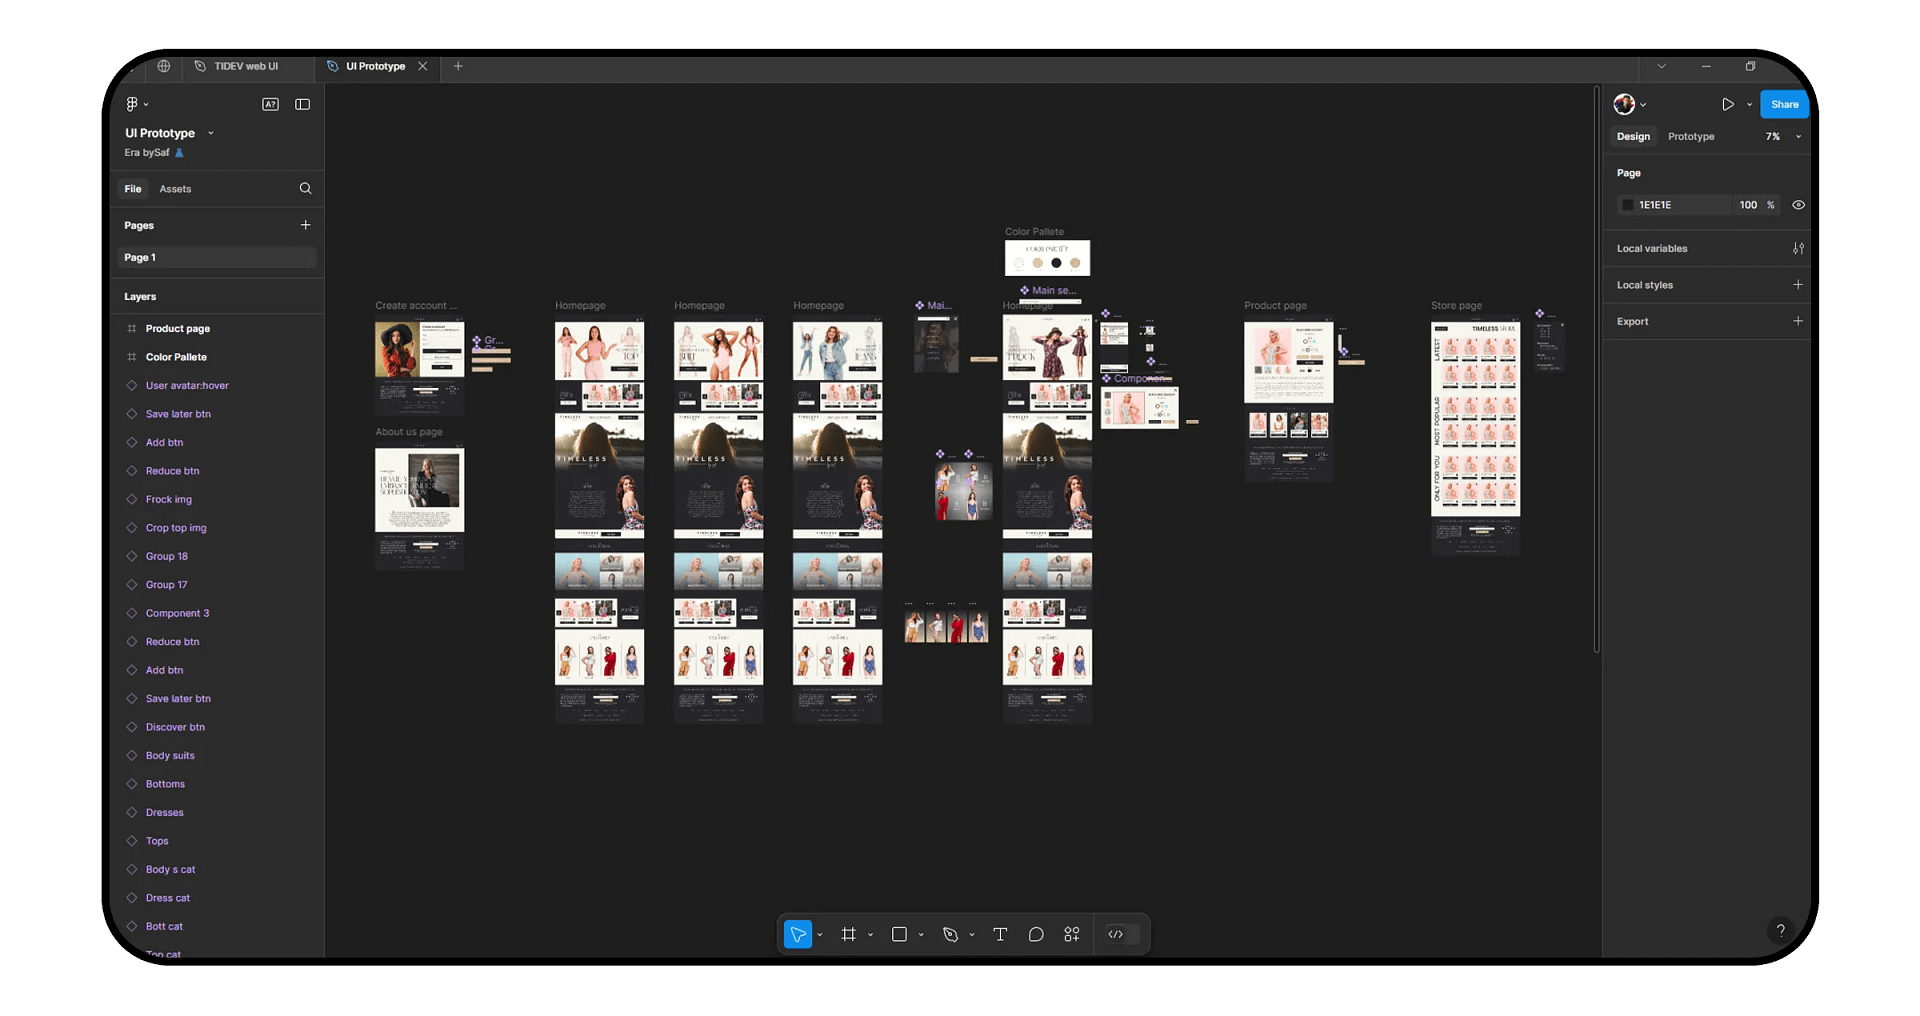This screenshot has height=1016, width=1920.
Task: Select the Move tool in bottom toolbar
Action: pos(798,934)
